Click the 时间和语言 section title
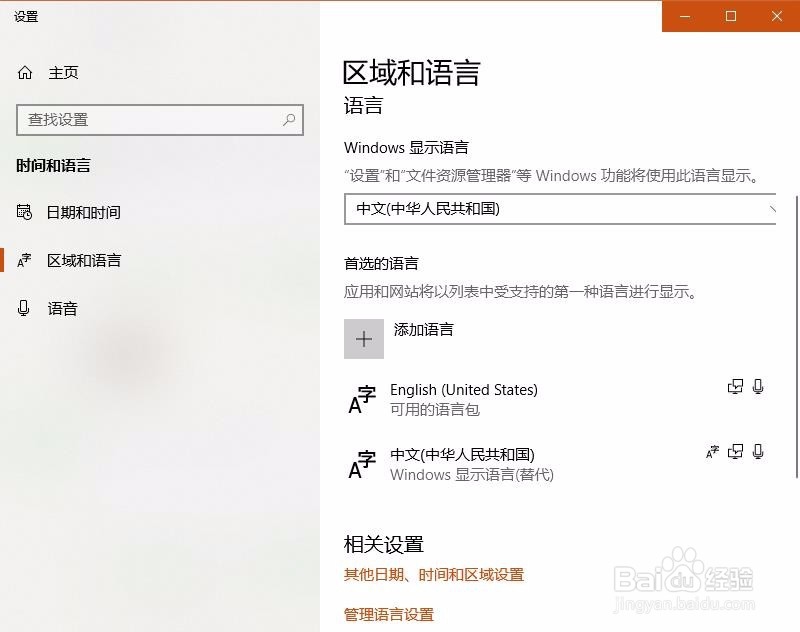This screenshot has width=800, height=632. [53, 166]
